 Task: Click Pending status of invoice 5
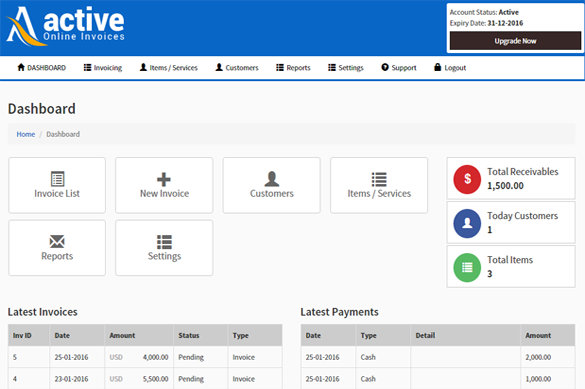(x=191, y=357)
